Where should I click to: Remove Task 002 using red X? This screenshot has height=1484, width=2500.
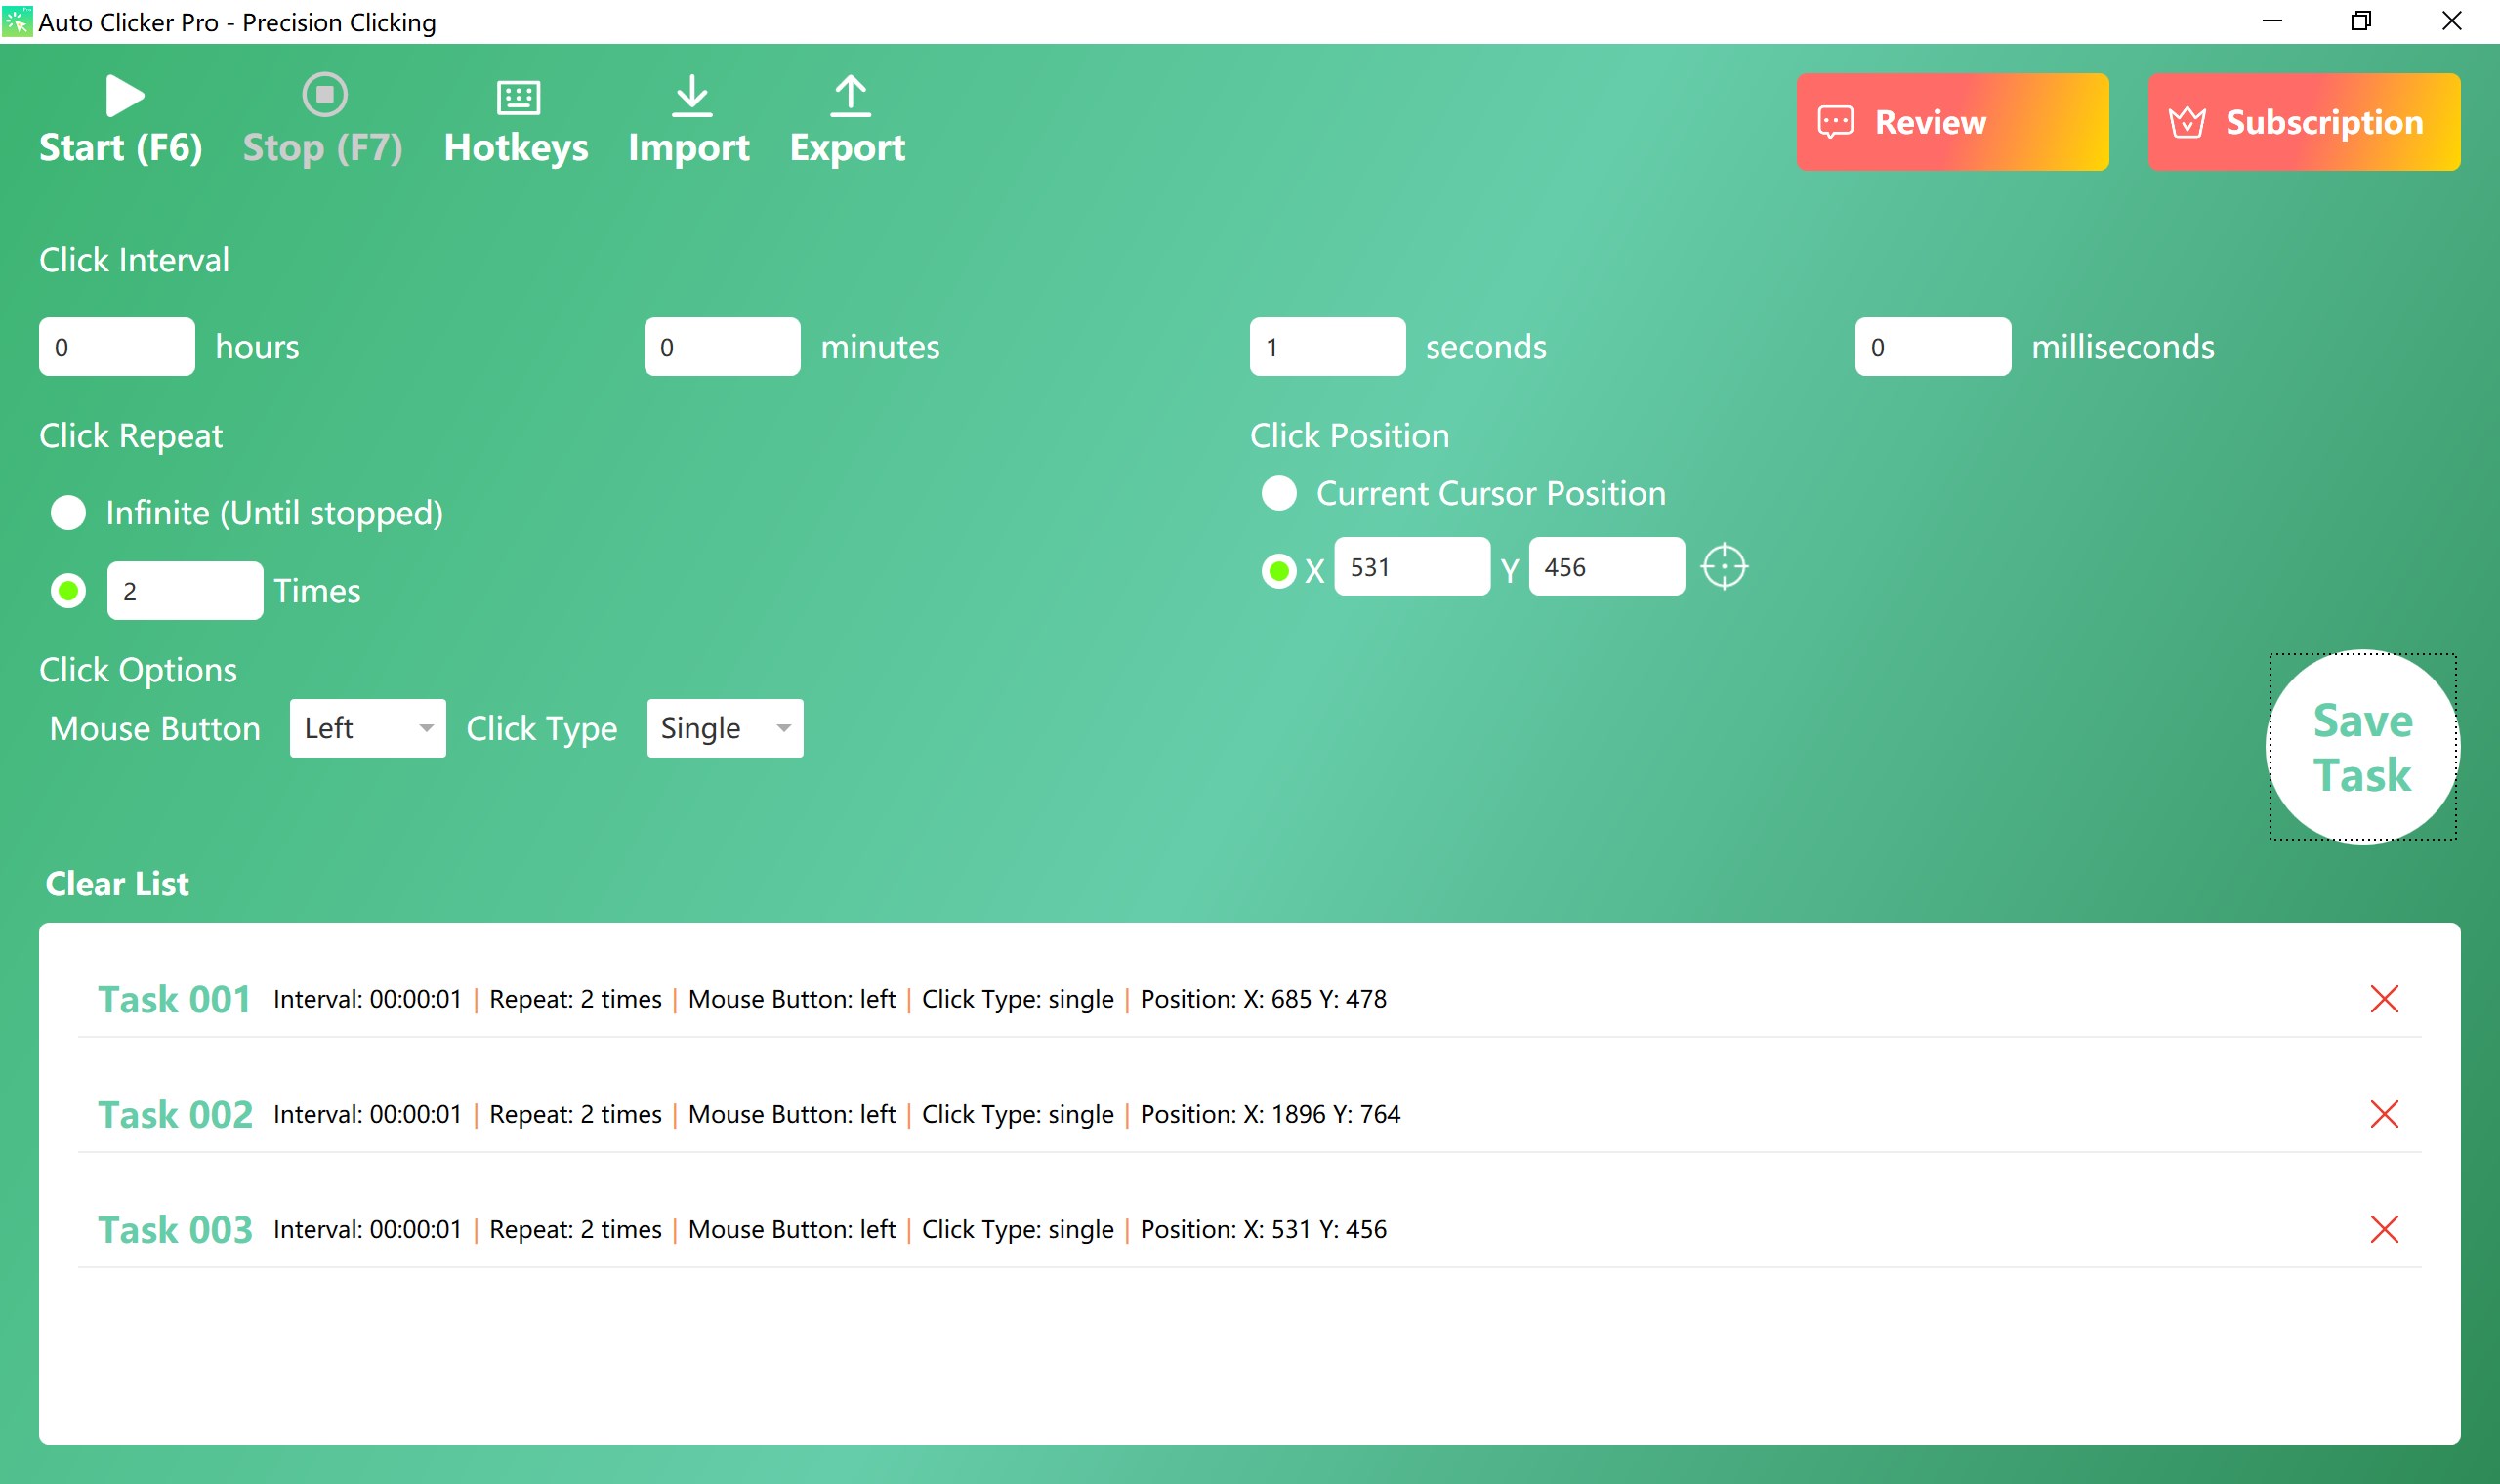point(2384,1113)
